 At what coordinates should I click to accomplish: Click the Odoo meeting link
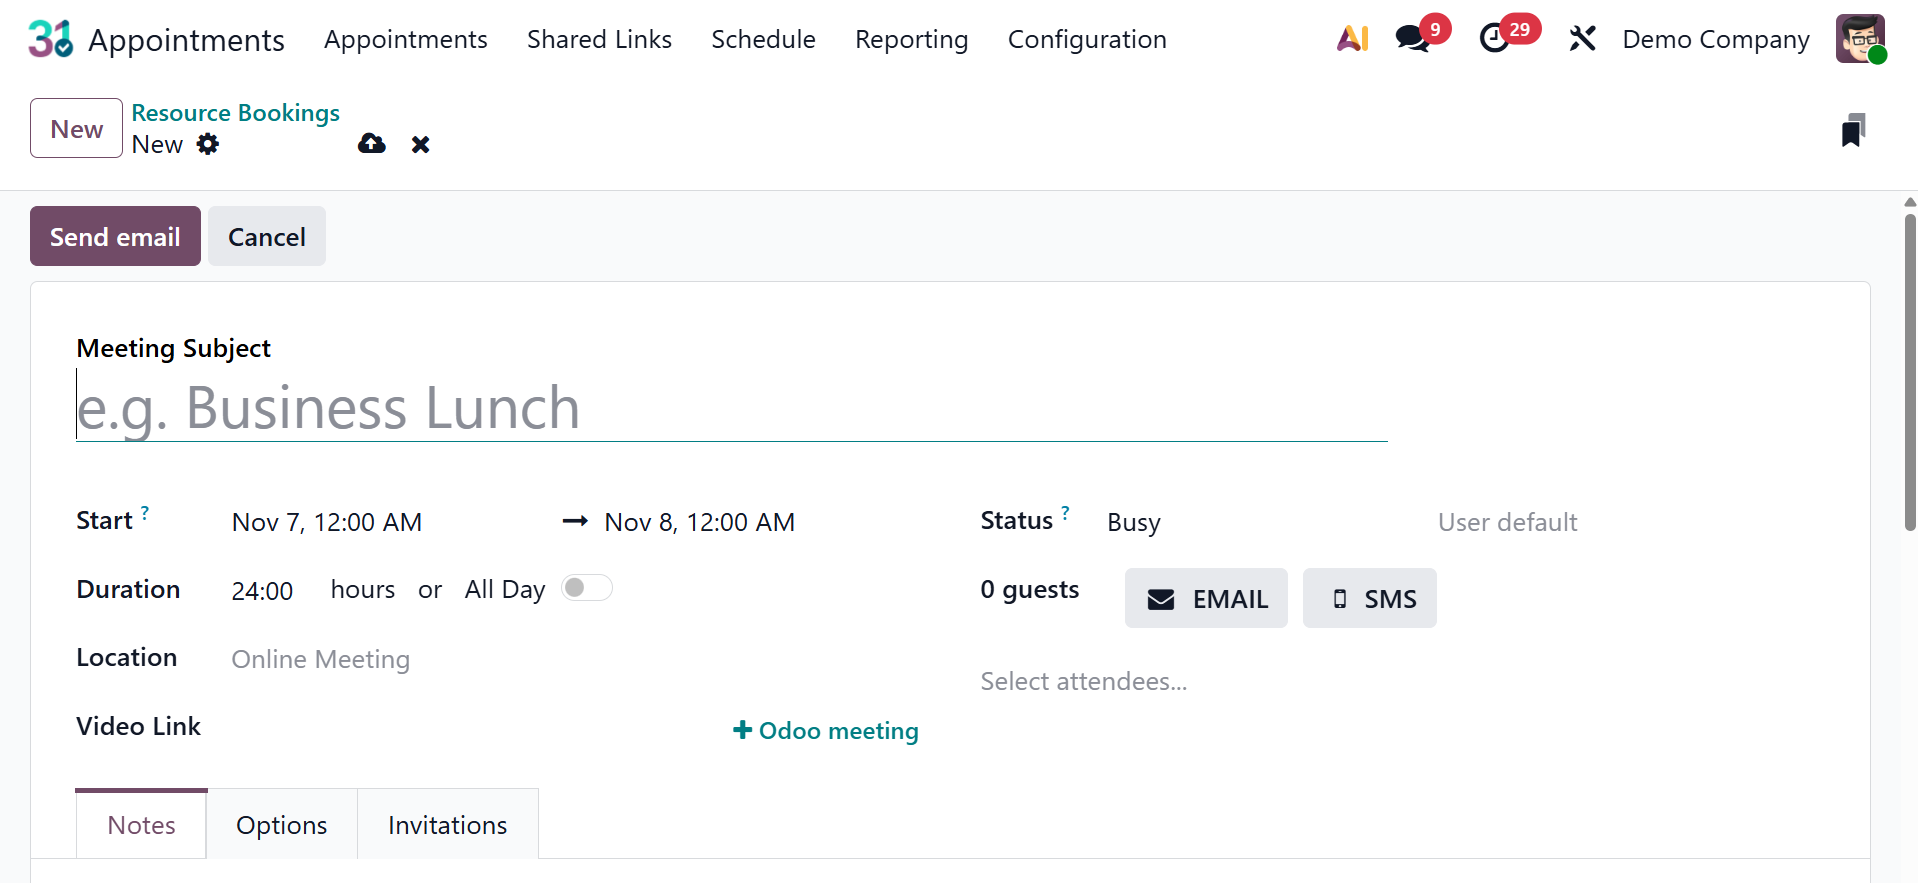[x=826, y=731]
